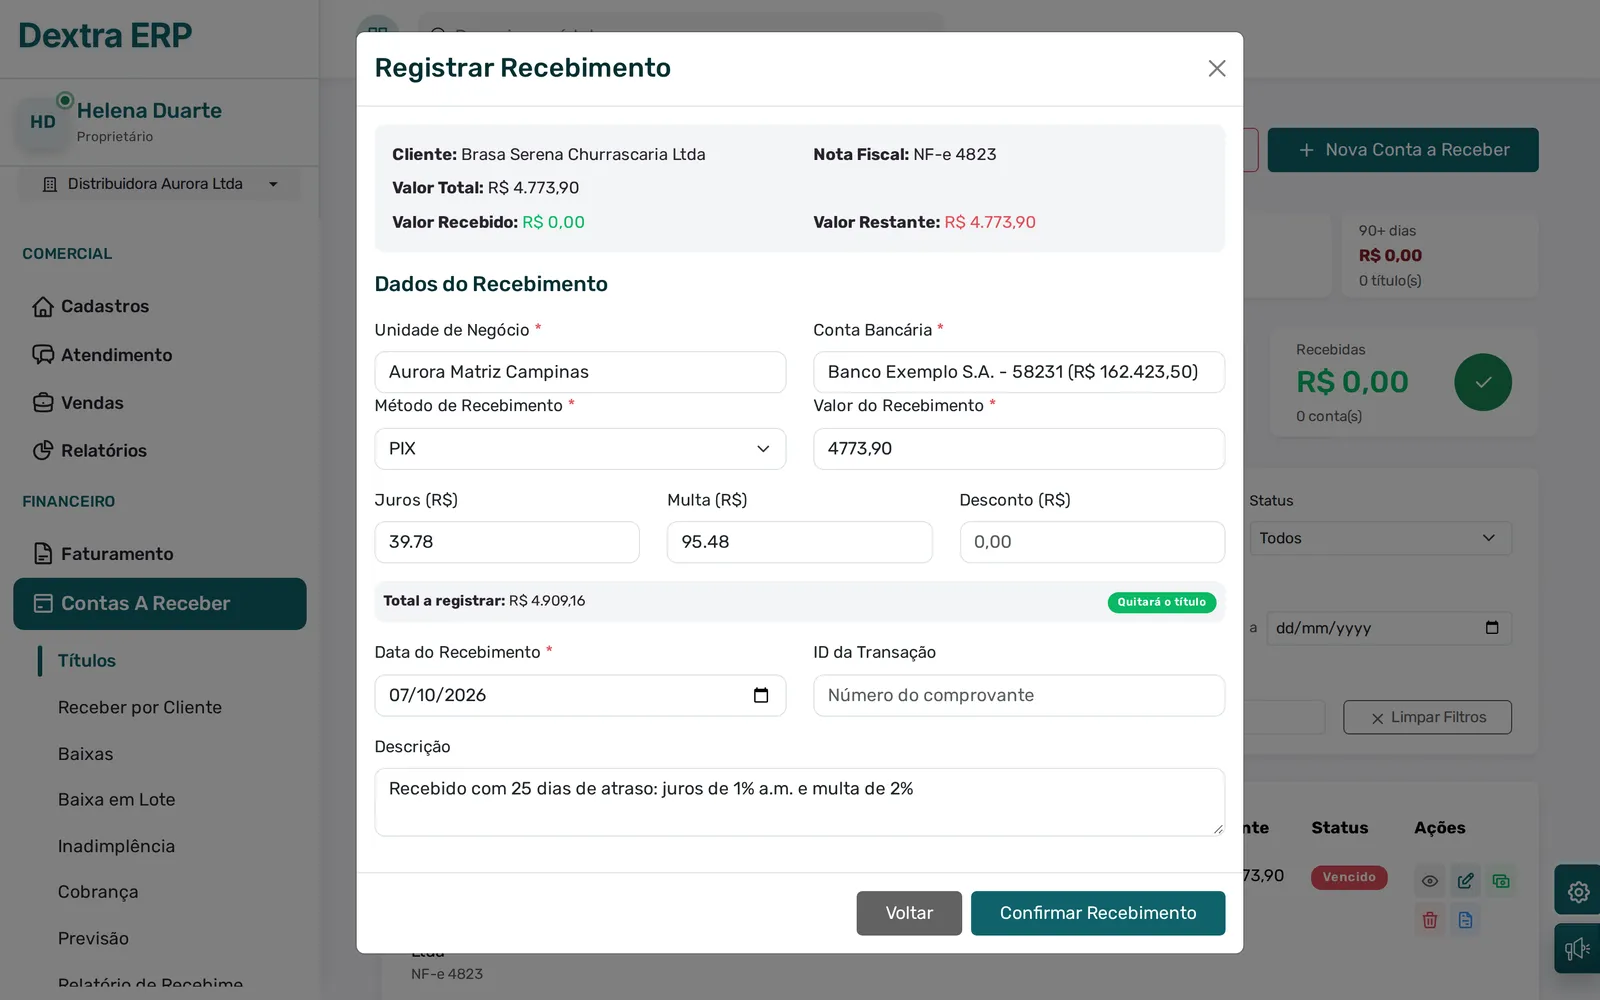The height and width of the screenshot is (1000, 1600).
Task: Open the settings gear floating button
Action: pyautogui.click(x=1578, y=890)
